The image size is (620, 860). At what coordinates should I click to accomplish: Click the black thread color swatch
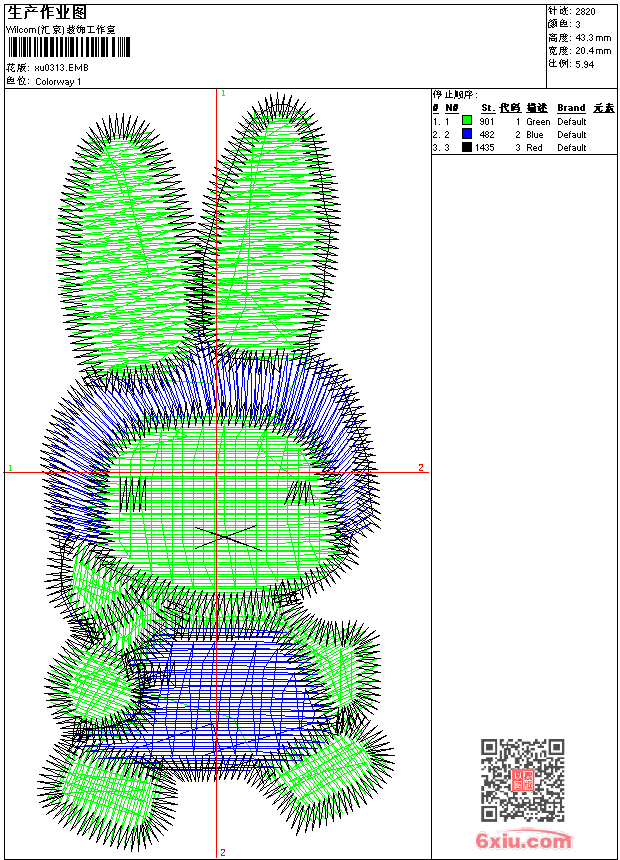tap(467, 146)
